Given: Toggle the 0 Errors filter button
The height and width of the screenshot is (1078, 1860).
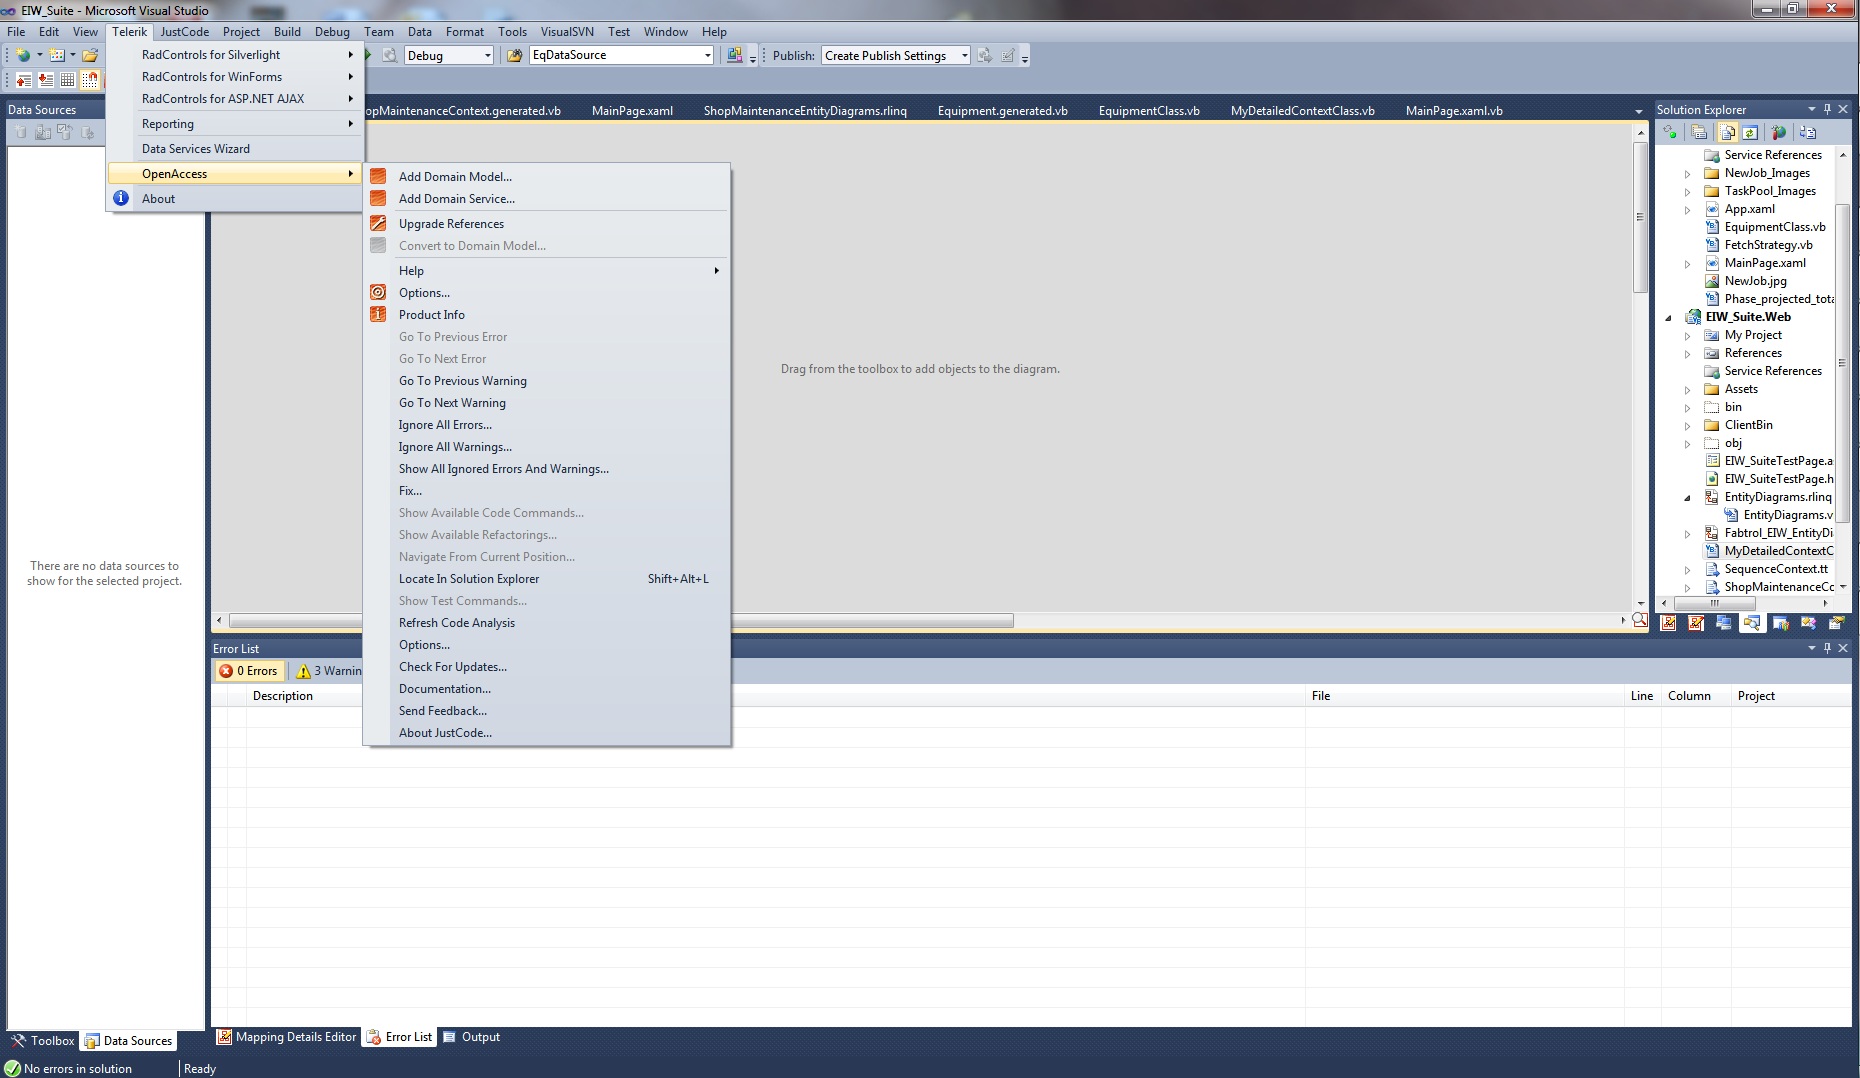Looking at the screenshot, I should (249, 671).
